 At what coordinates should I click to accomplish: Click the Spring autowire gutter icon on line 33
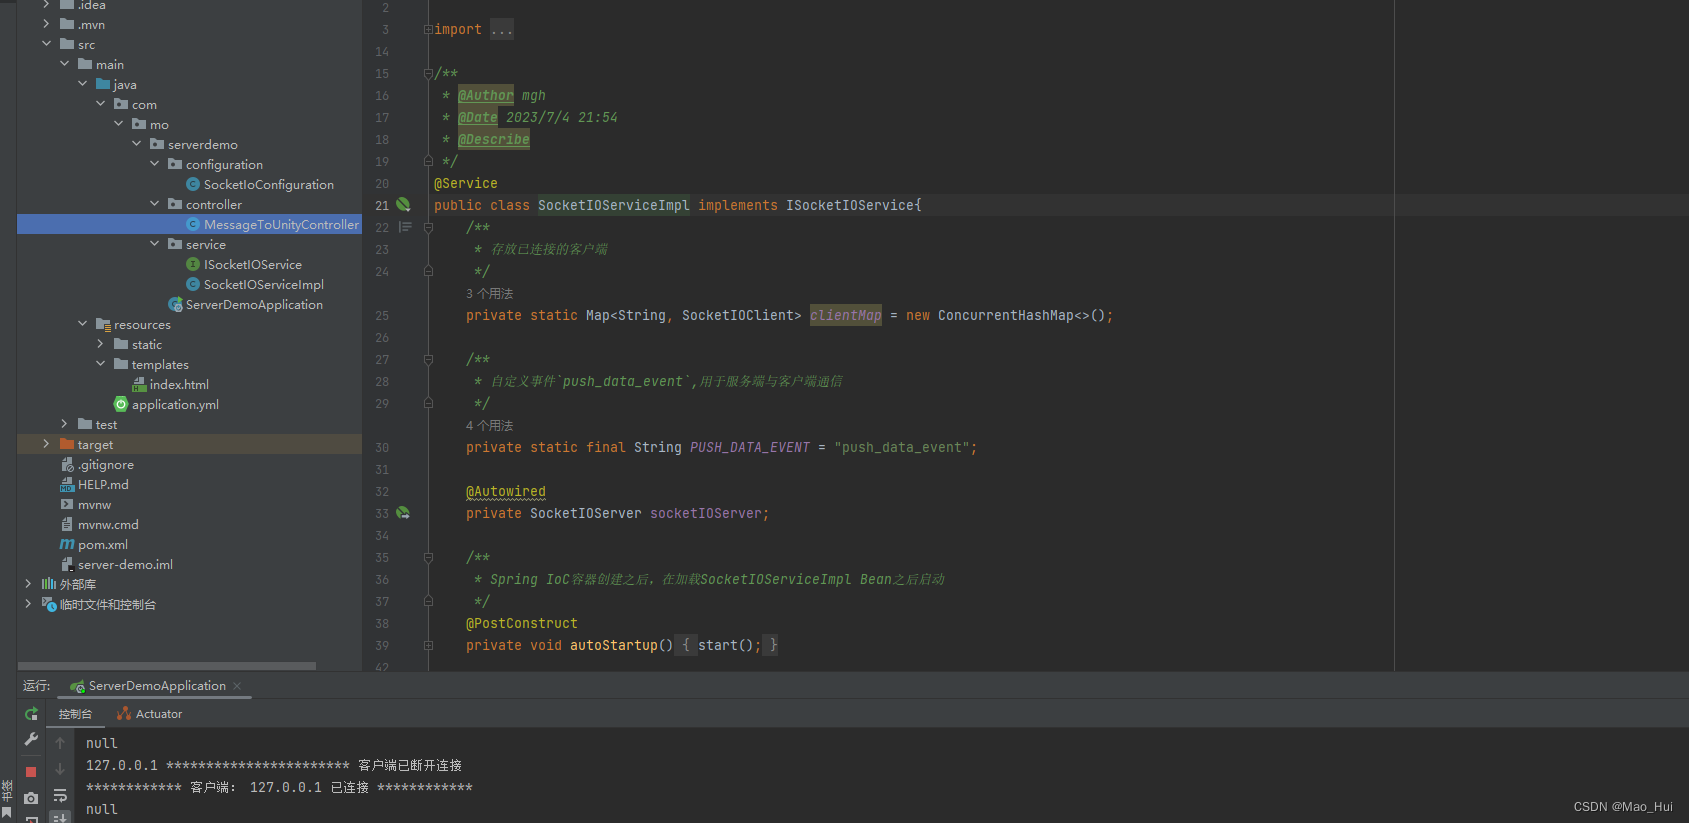point(403,512)
